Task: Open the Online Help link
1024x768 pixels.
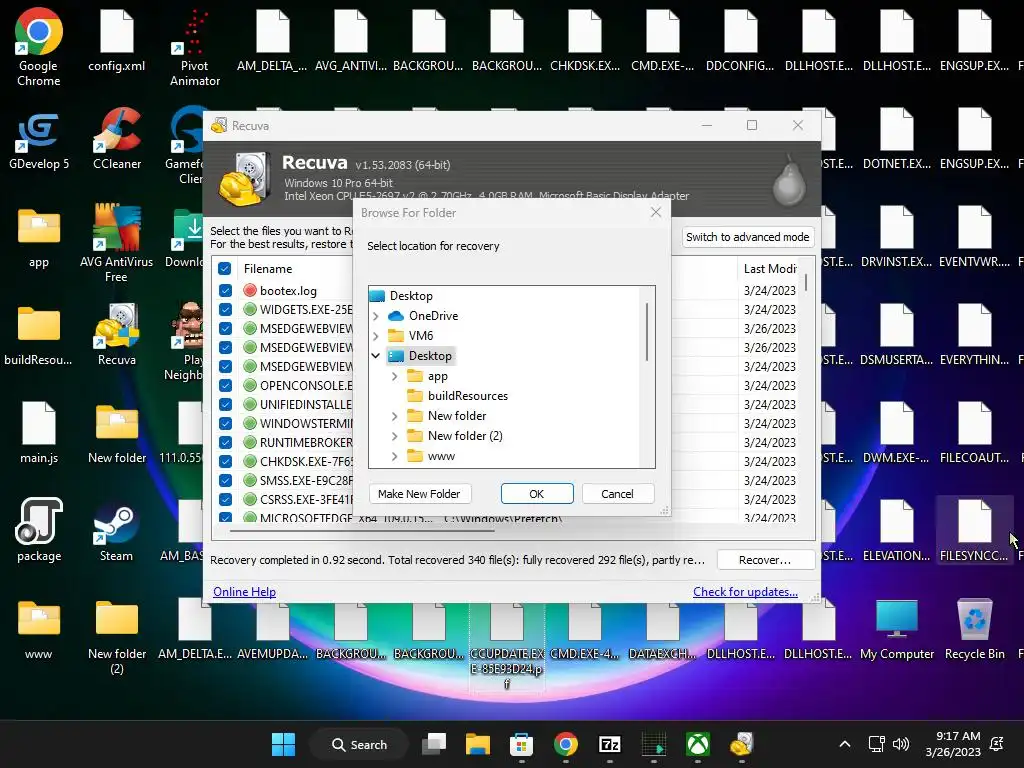Action: coord(244,592)
